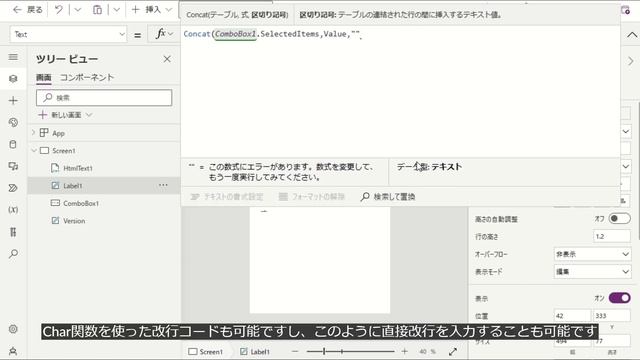Viewport: 640px width, 360px height.
Task: Click inside the Concat formula text
Action: pyautogui.click(x=272, y=34)
